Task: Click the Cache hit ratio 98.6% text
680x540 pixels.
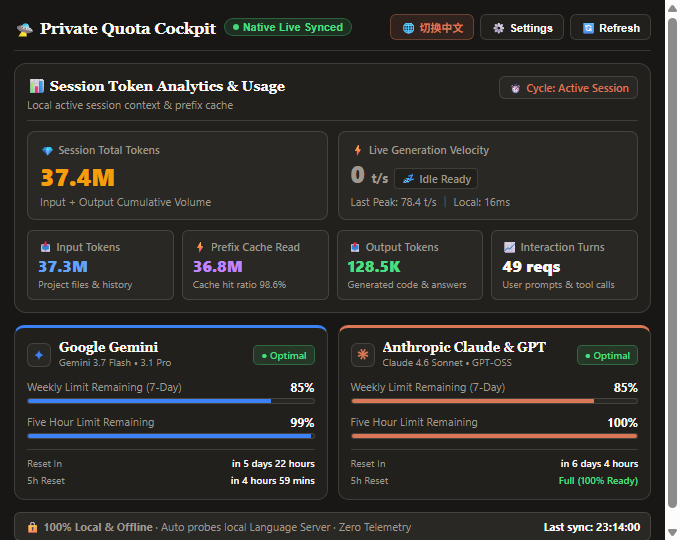Action: (239, 285)
